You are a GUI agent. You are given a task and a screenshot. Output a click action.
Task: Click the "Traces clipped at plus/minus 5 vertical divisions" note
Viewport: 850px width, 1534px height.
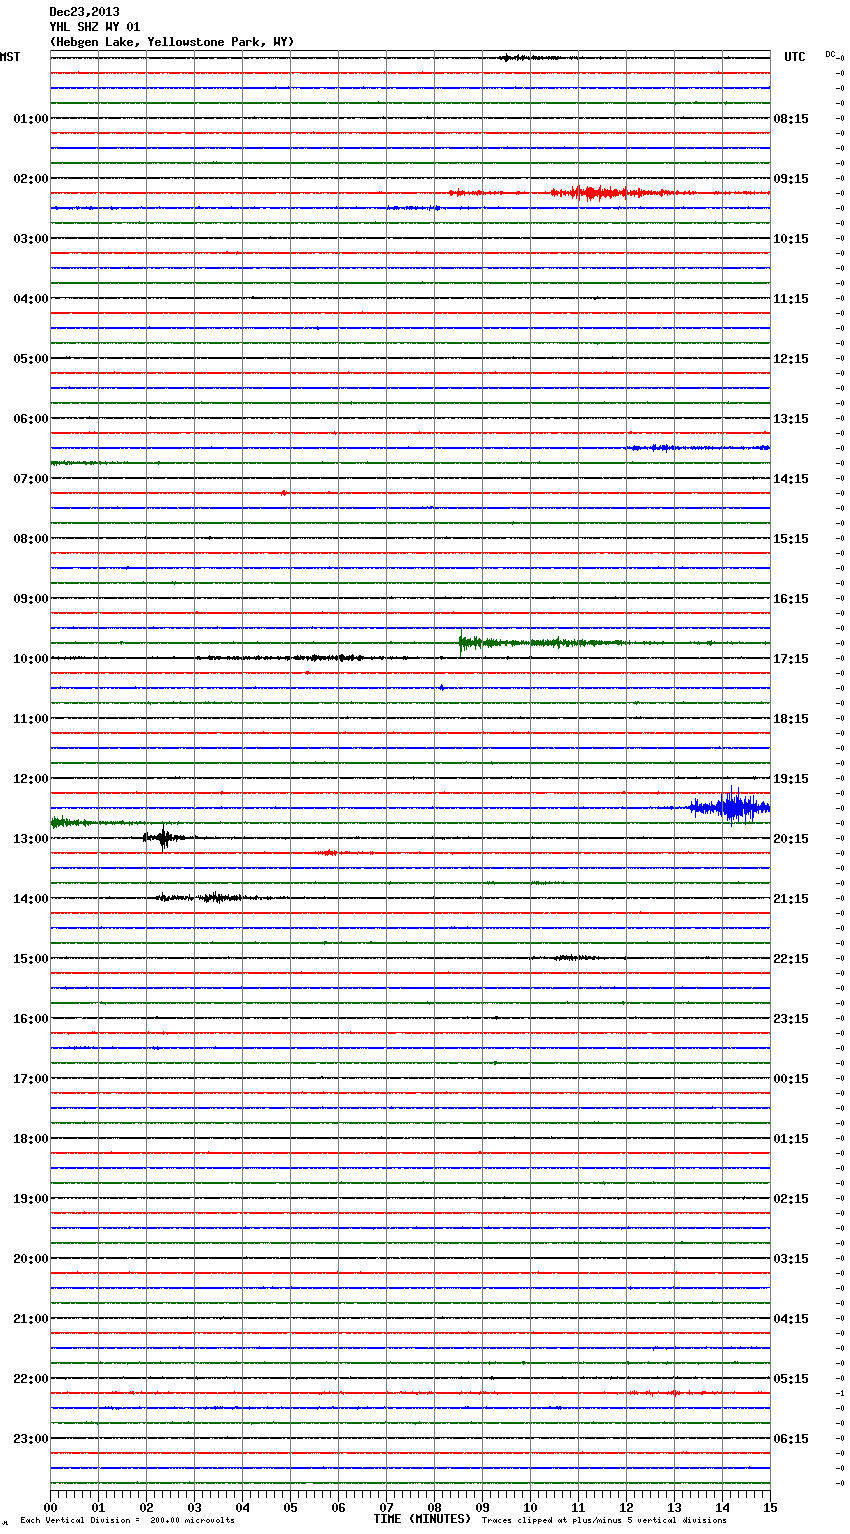click(x=604, y=1521)
